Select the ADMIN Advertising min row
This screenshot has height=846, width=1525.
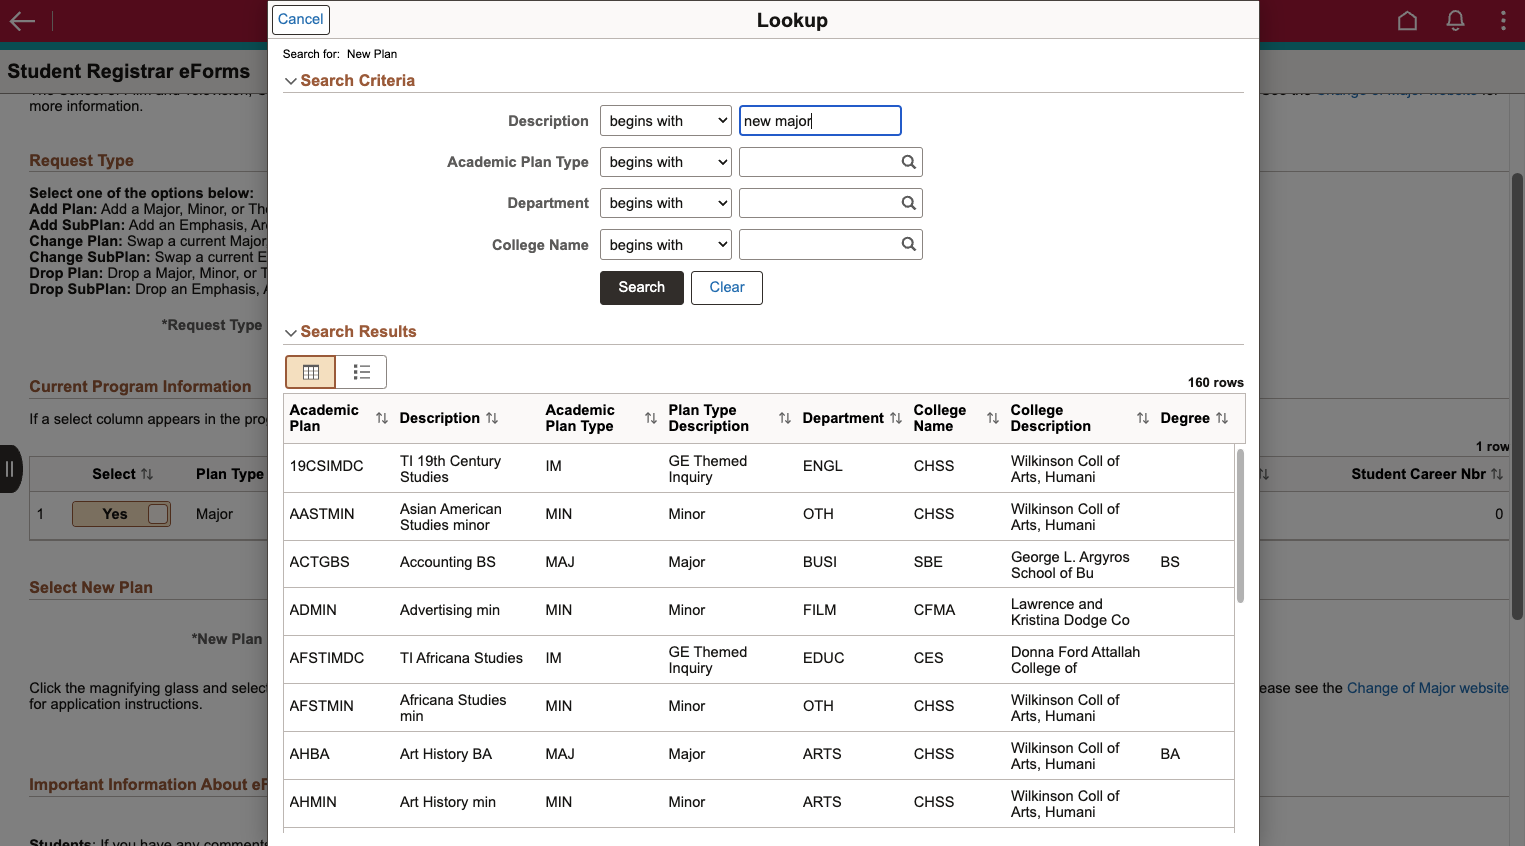click(x=759, y=612)
